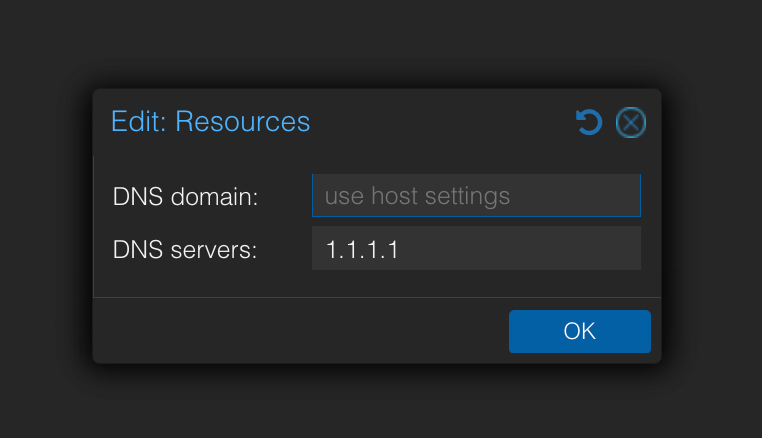The width and height of the screenshot is (762, 438).
Task: Click the dialog title bar between title and reset icon
Action: [x=440, y=122]
